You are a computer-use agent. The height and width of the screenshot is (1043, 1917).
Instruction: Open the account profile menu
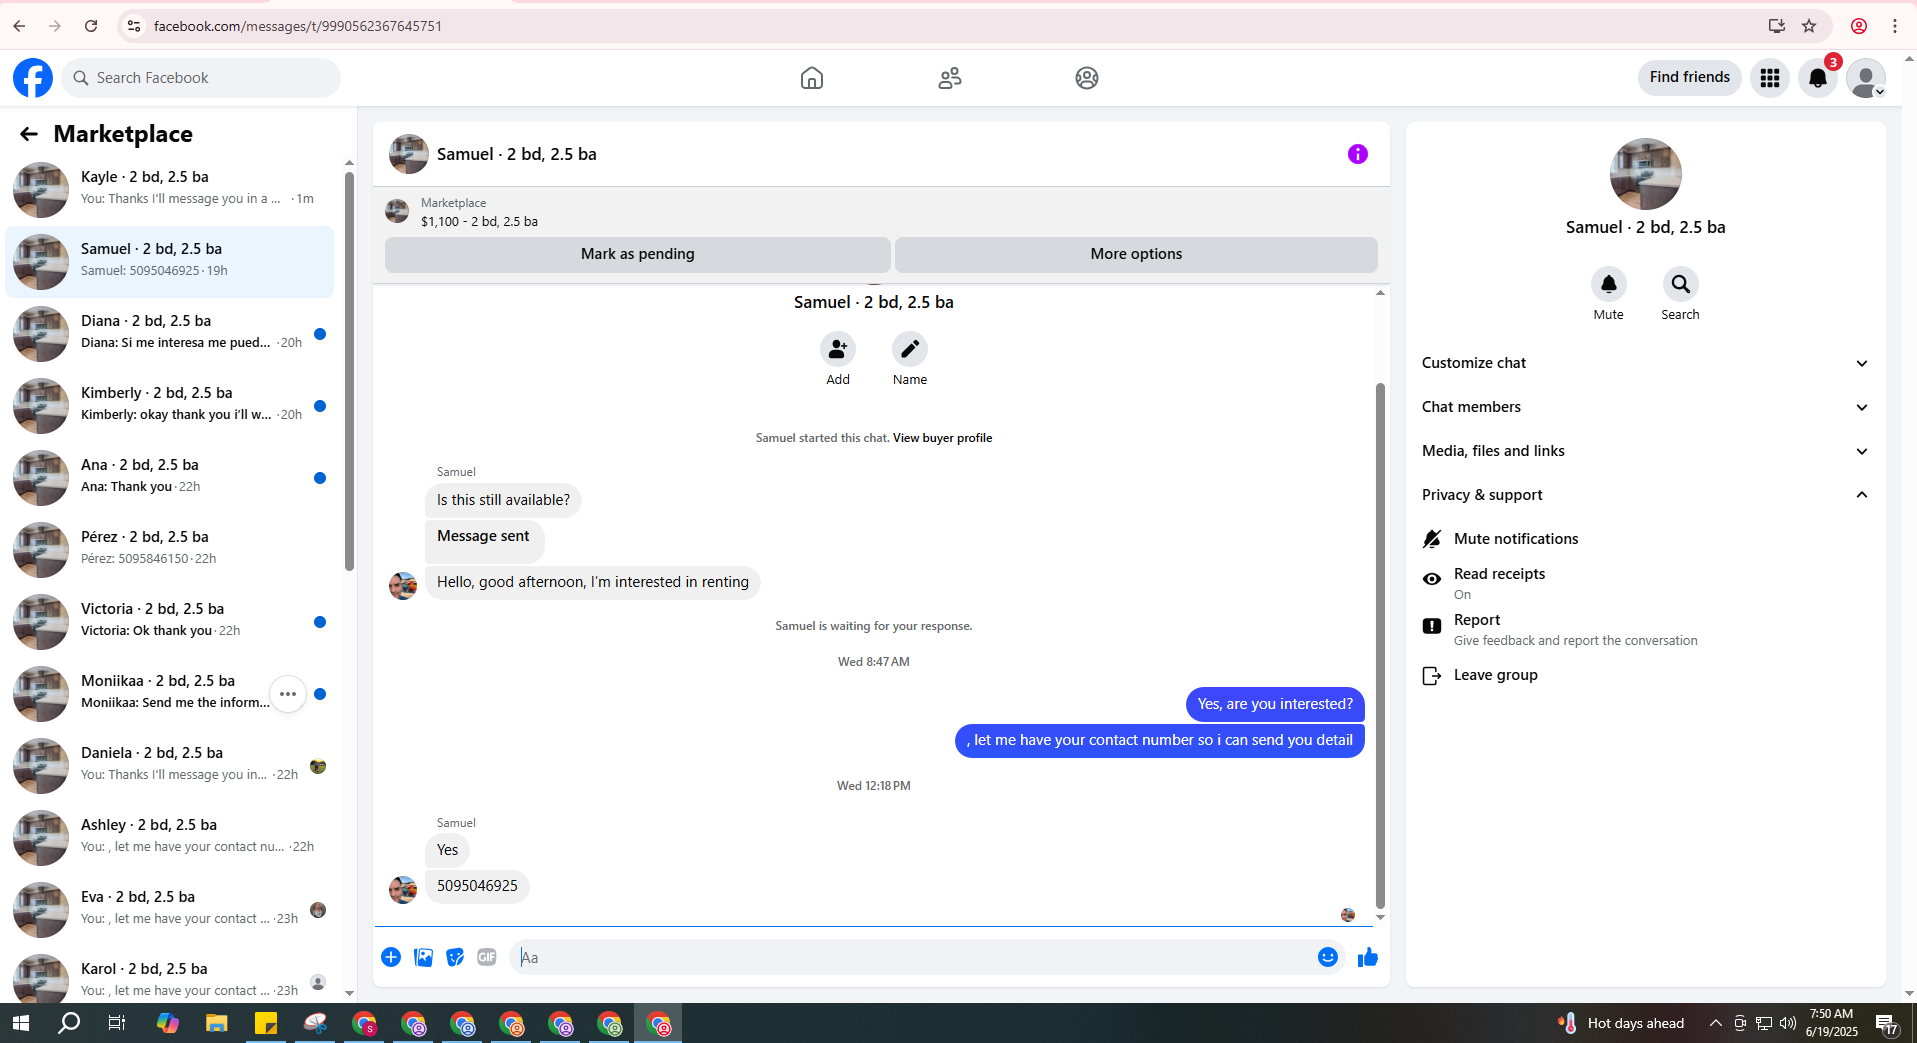(1866, 78)
